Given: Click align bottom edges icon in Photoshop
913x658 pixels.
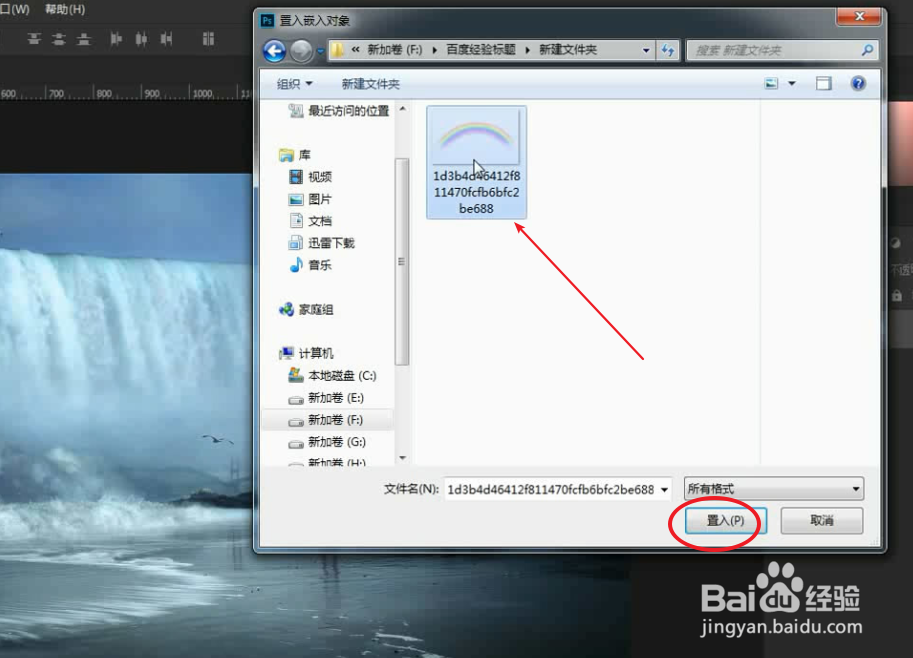Looking at the screenshot, I should (x=84, y=39).
